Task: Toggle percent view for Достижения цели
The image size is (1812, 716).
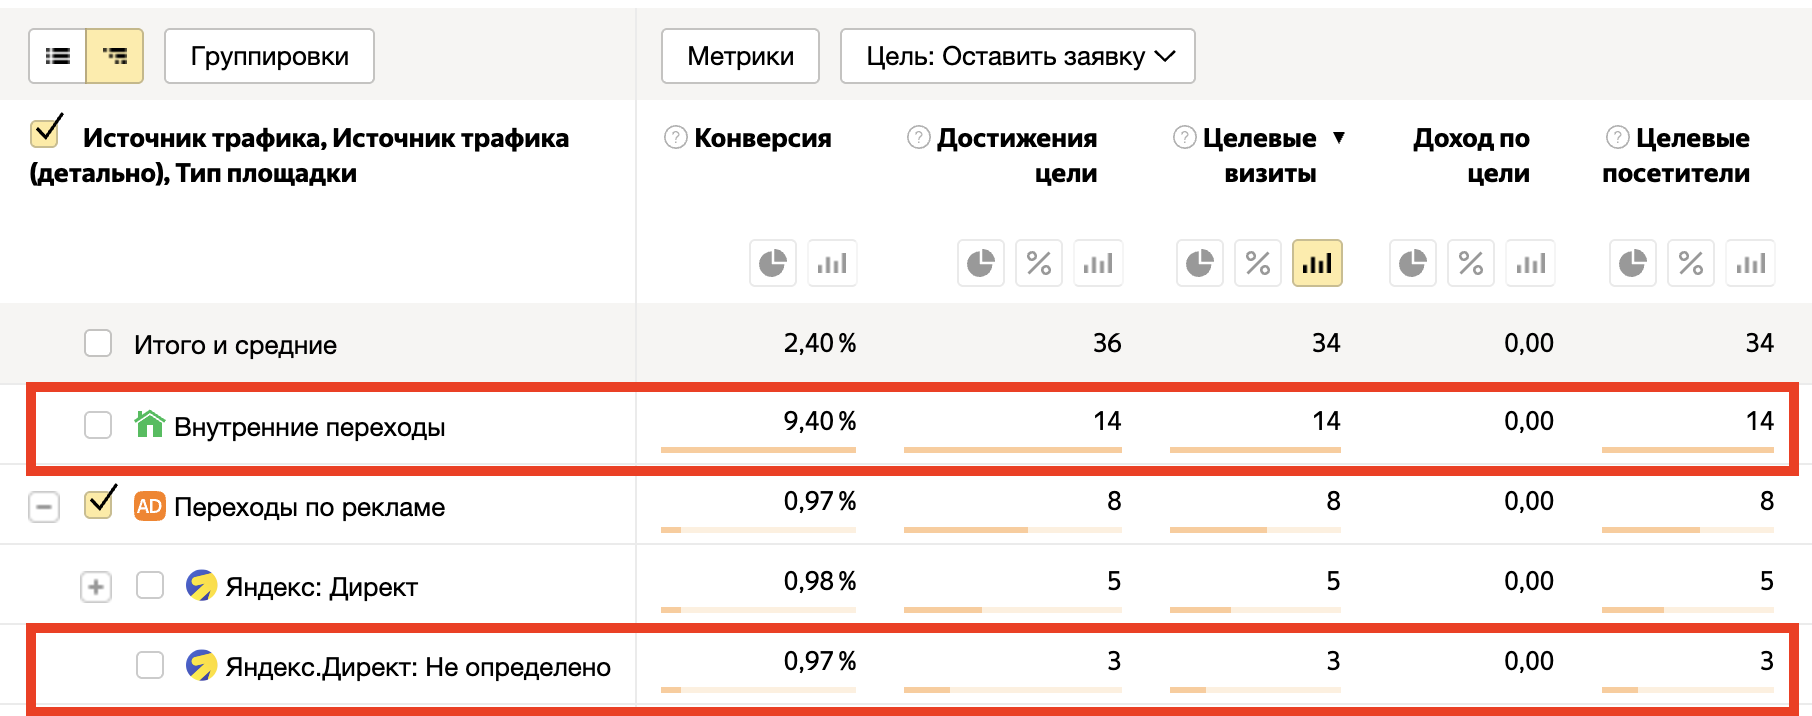Action: point(1039,264)
